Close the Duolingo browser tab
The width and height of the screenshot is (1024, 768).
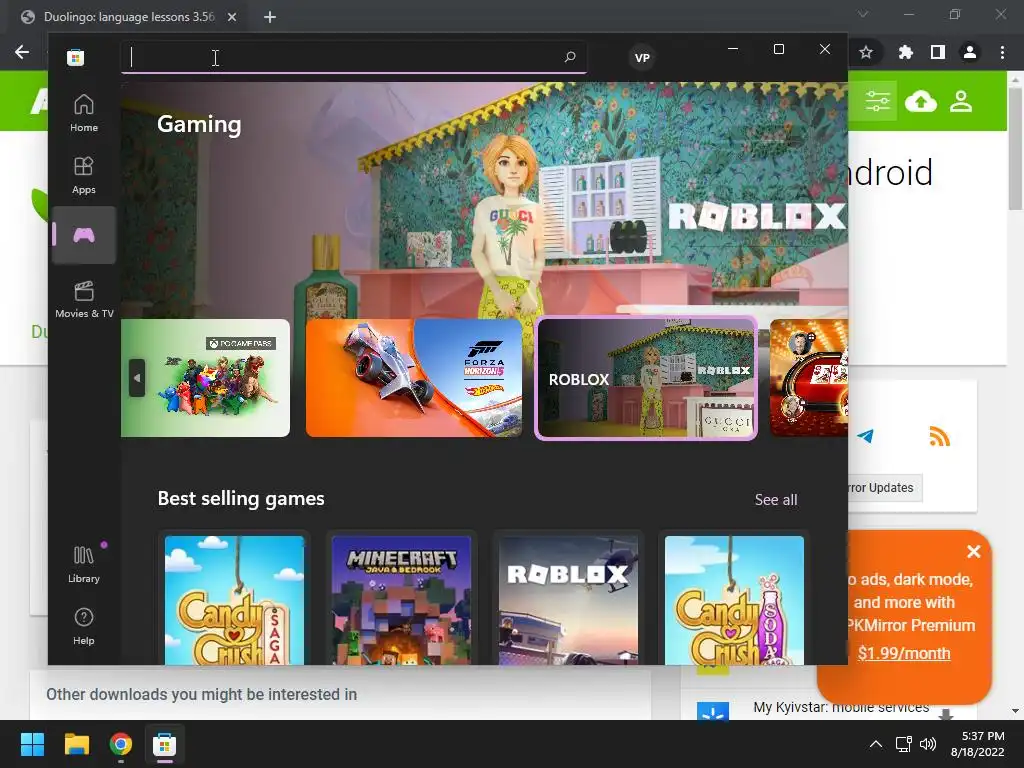tap(232, 17)
